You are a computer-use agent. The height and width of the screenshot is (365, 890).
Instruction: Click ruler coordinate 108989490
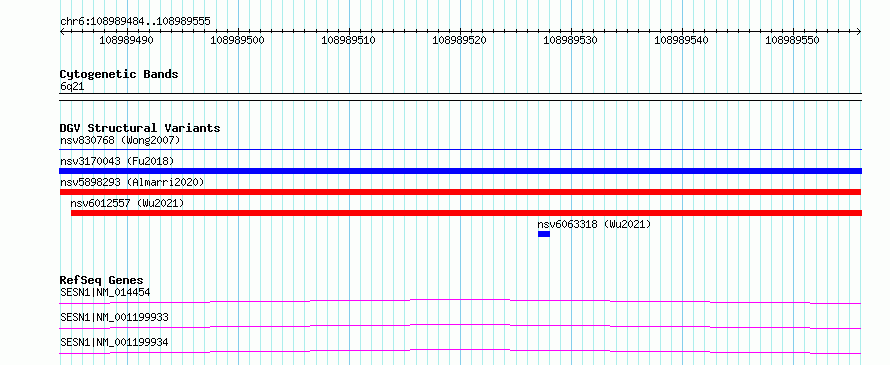(x=126, y=41)
